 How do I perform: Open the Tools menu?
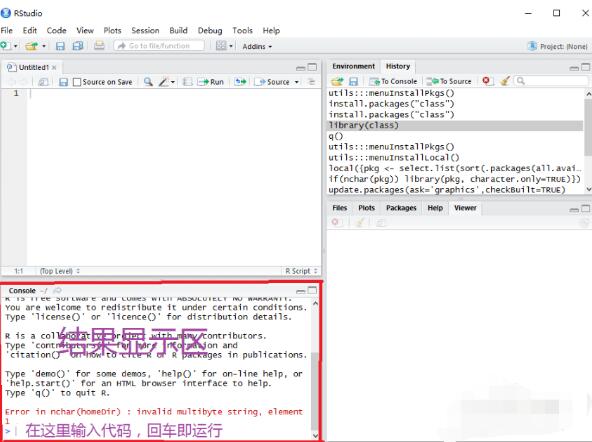[x=242, y=30]
